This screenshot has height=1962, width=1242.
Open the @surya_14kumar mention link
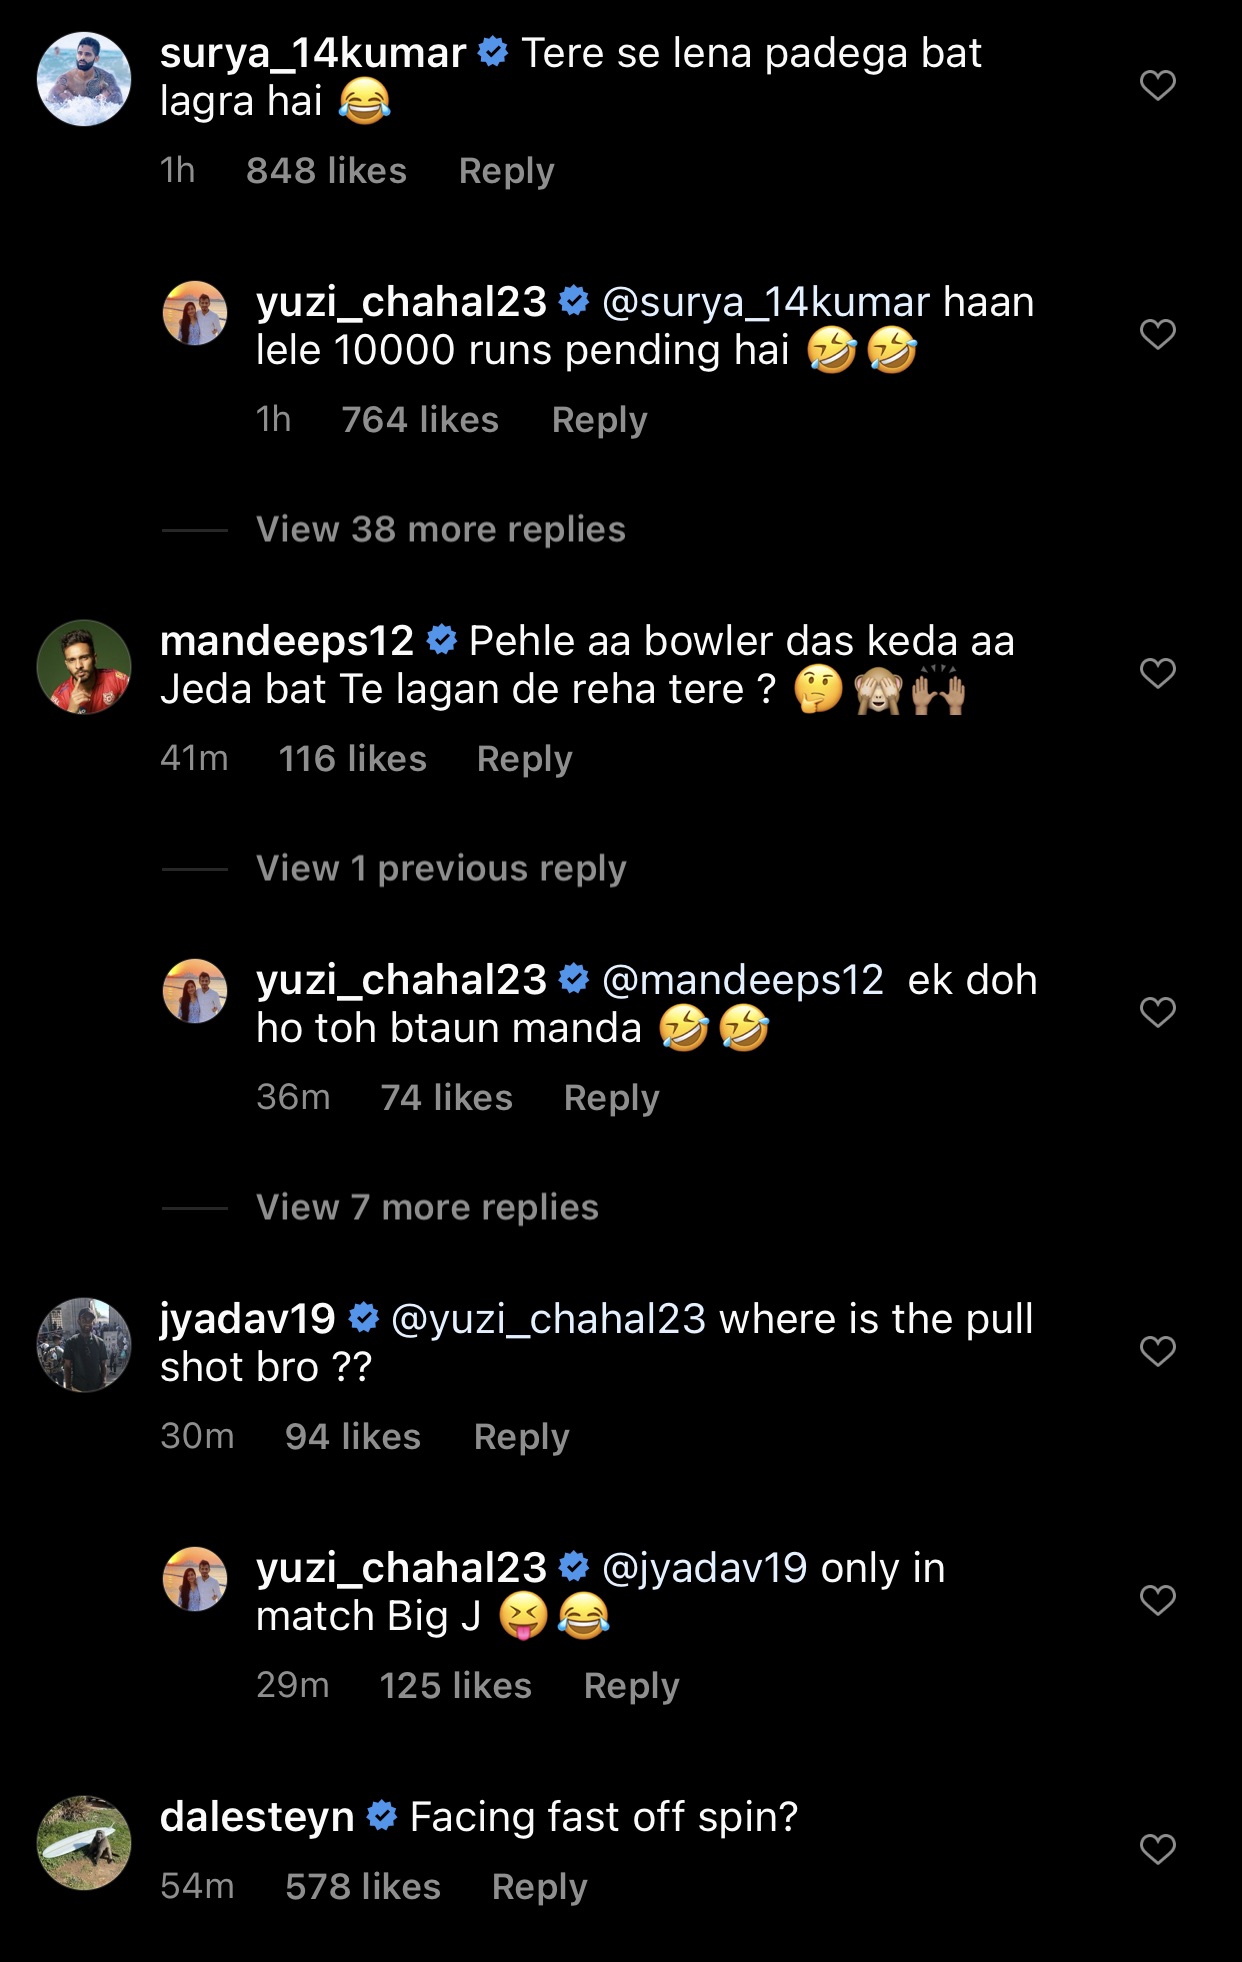pyautogui.click(x=766, y=302)
